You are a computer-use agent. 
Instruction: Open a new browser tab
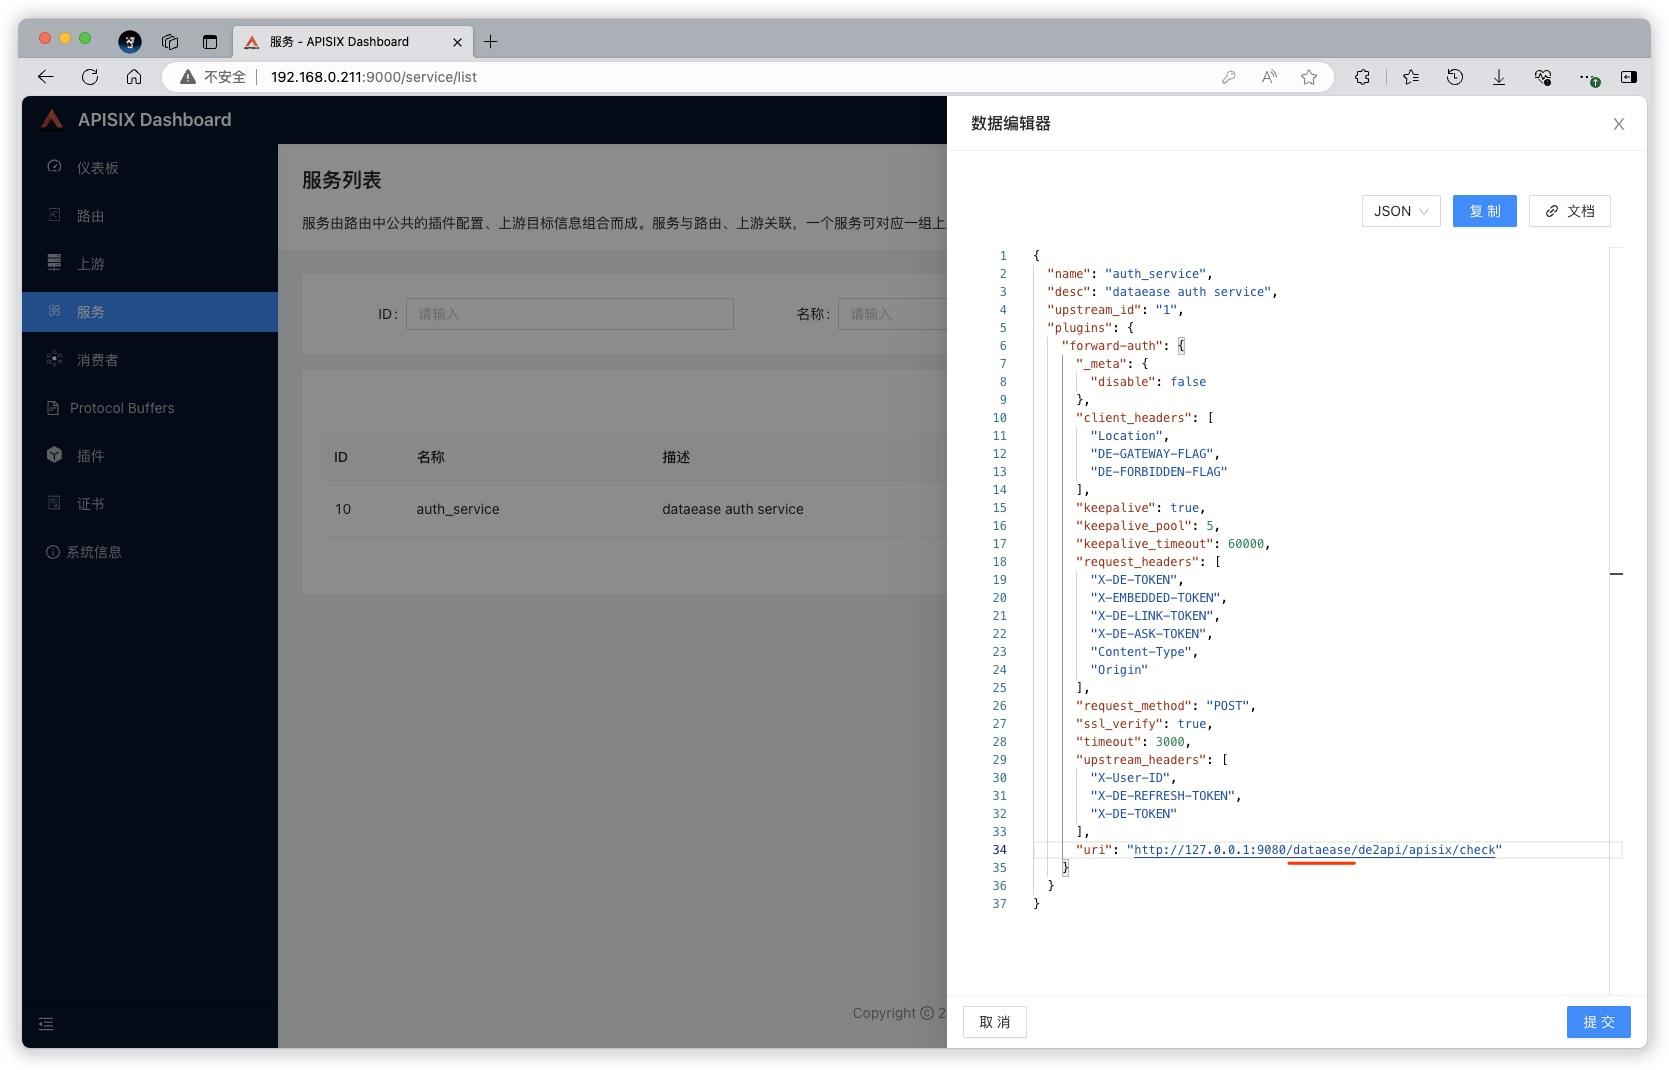(490, 42)
